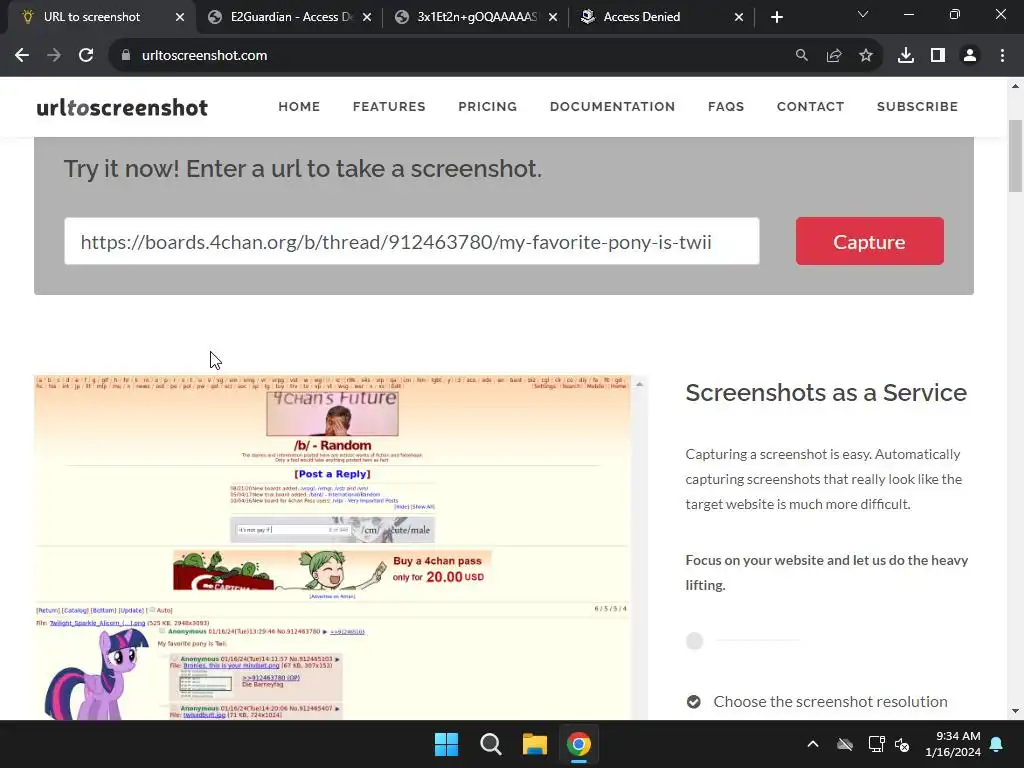Click the browser forward arrow

(54, 56)
